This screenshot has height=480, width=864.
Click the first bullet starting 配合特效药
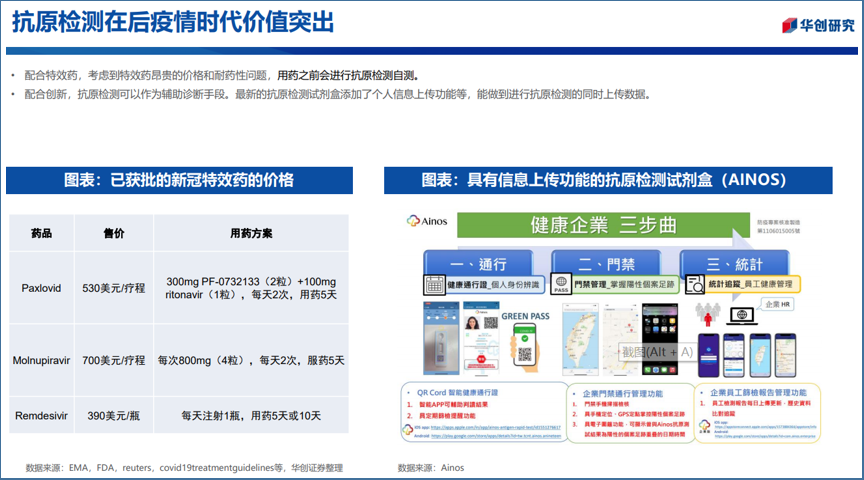point(222,75)
